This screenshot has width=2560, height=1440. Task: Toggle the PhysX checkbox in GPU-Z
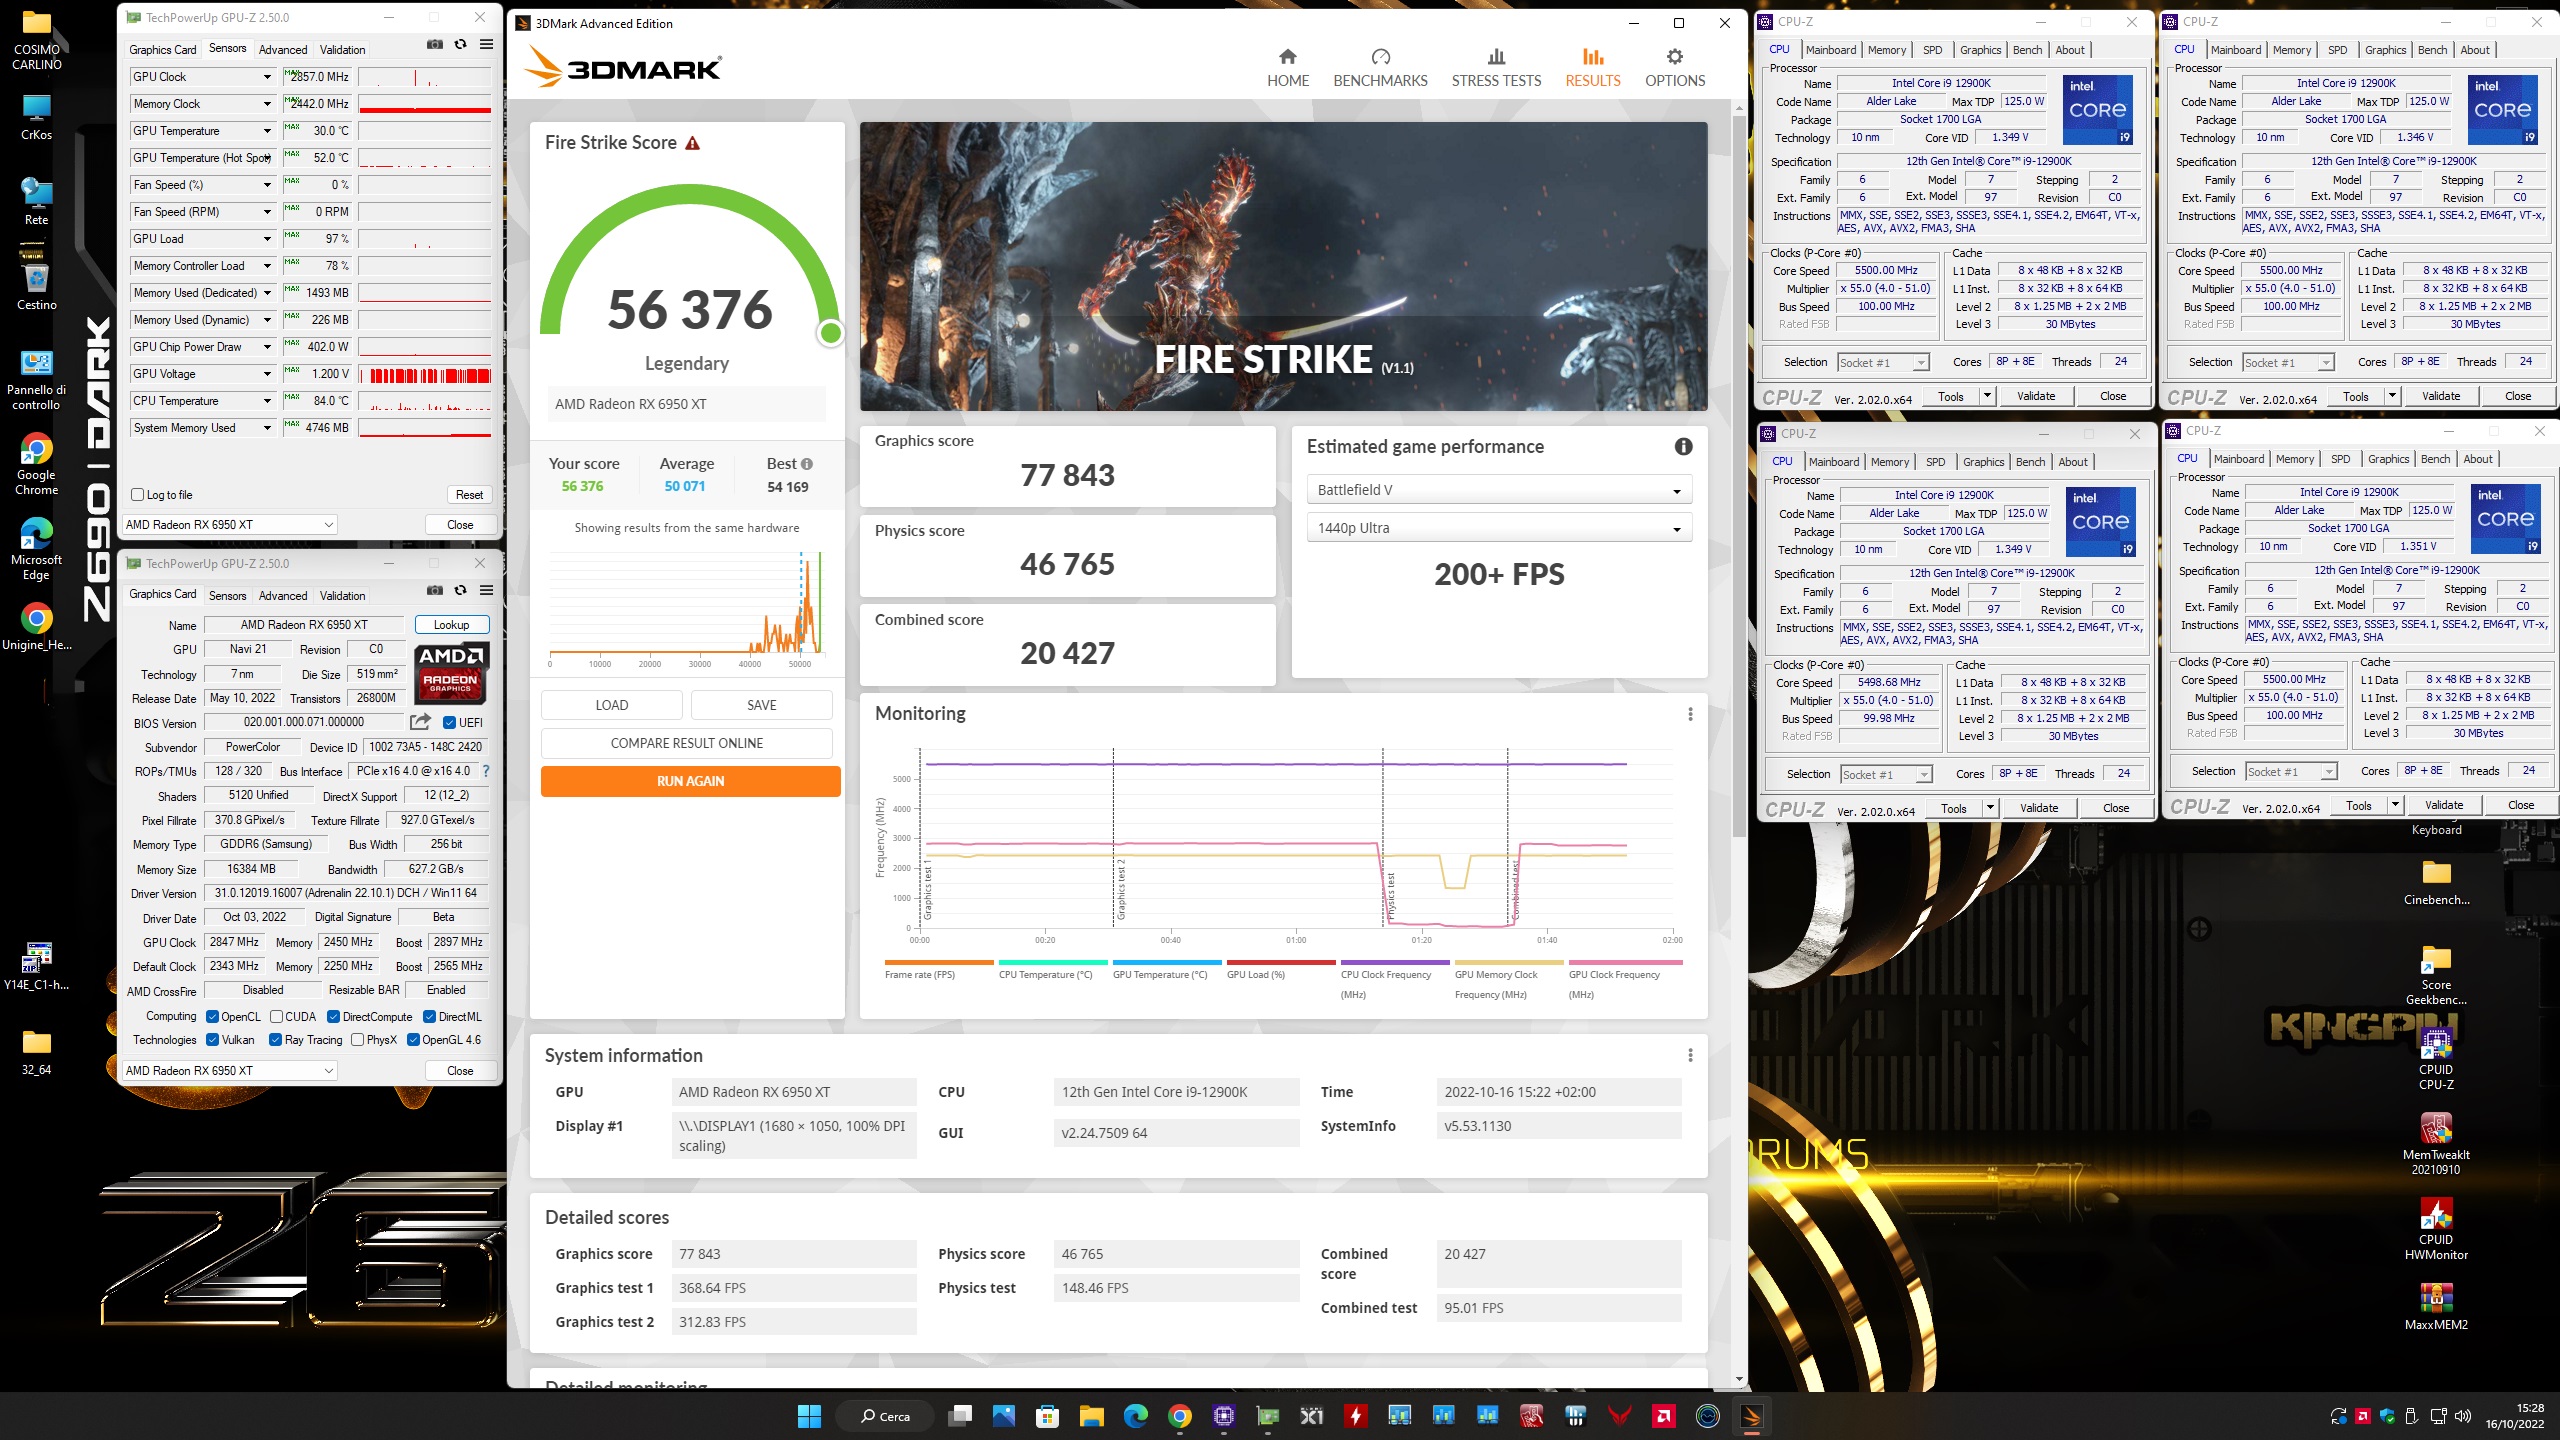click(x=357, y=1040)
